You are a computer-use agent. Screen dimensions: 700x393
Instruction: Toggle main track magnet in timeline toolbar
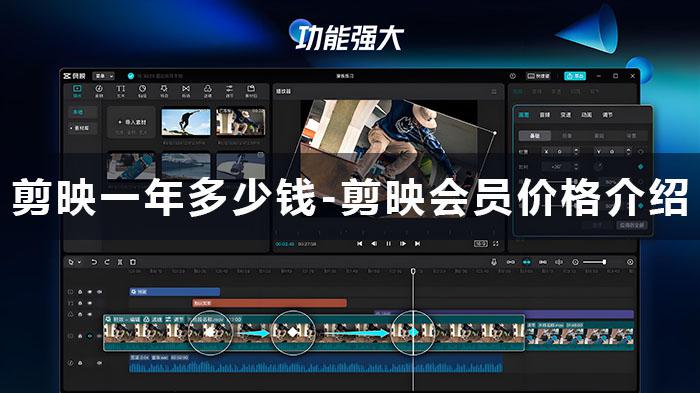510,262
